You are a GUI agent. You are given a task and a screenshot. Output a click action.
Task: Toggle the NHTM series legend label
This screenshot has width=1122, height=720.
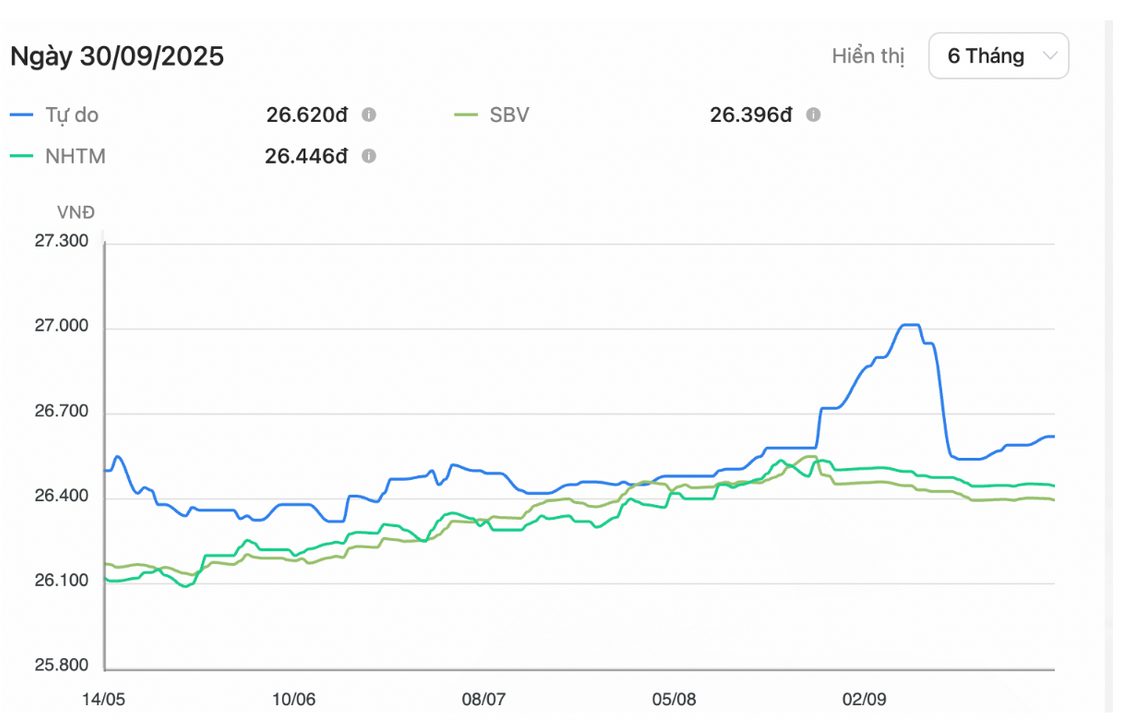[x=75, y=156]
